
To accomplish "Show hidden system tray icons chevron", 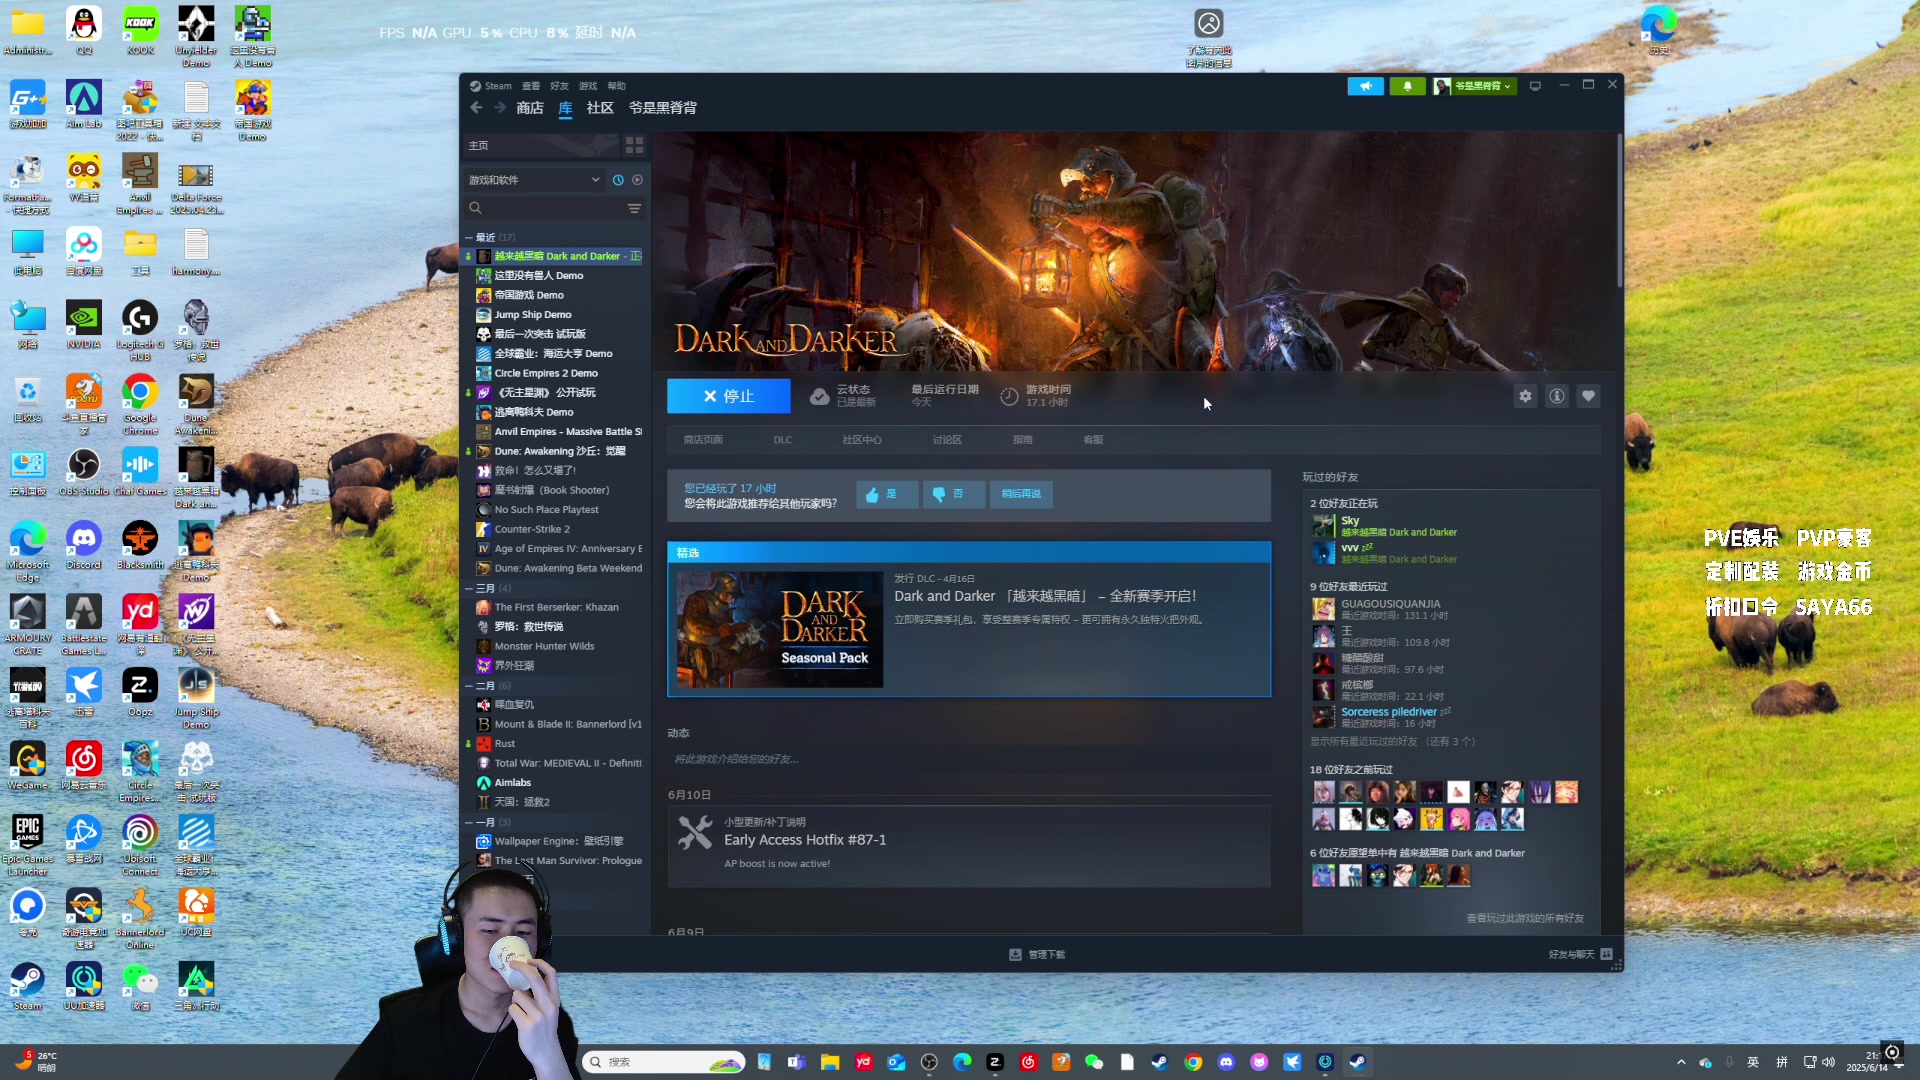I will (x=1681, y=1062).
